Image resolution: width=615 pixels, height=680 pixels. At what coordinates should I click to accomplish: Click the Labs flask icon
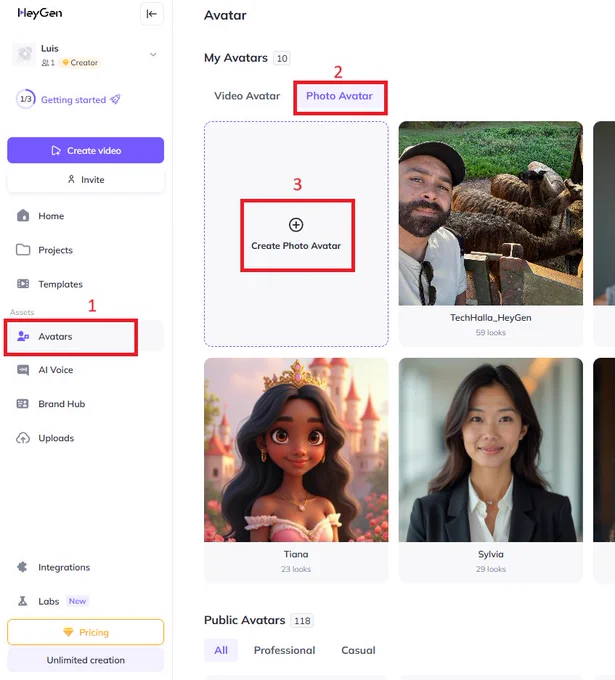pos(23,601)
